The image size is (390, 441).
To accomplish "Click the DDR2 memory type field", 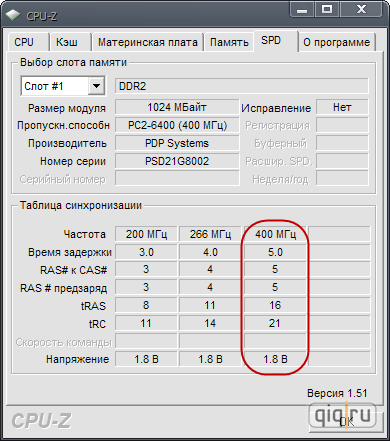I will click(242, 86).
